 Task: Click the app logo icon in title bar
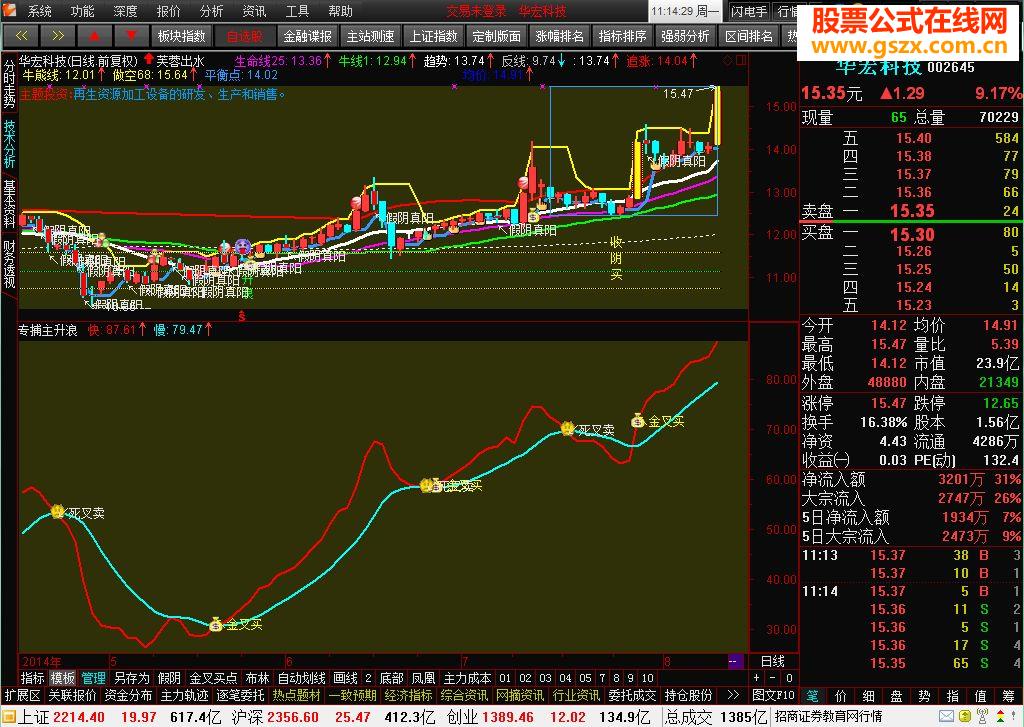11,11
